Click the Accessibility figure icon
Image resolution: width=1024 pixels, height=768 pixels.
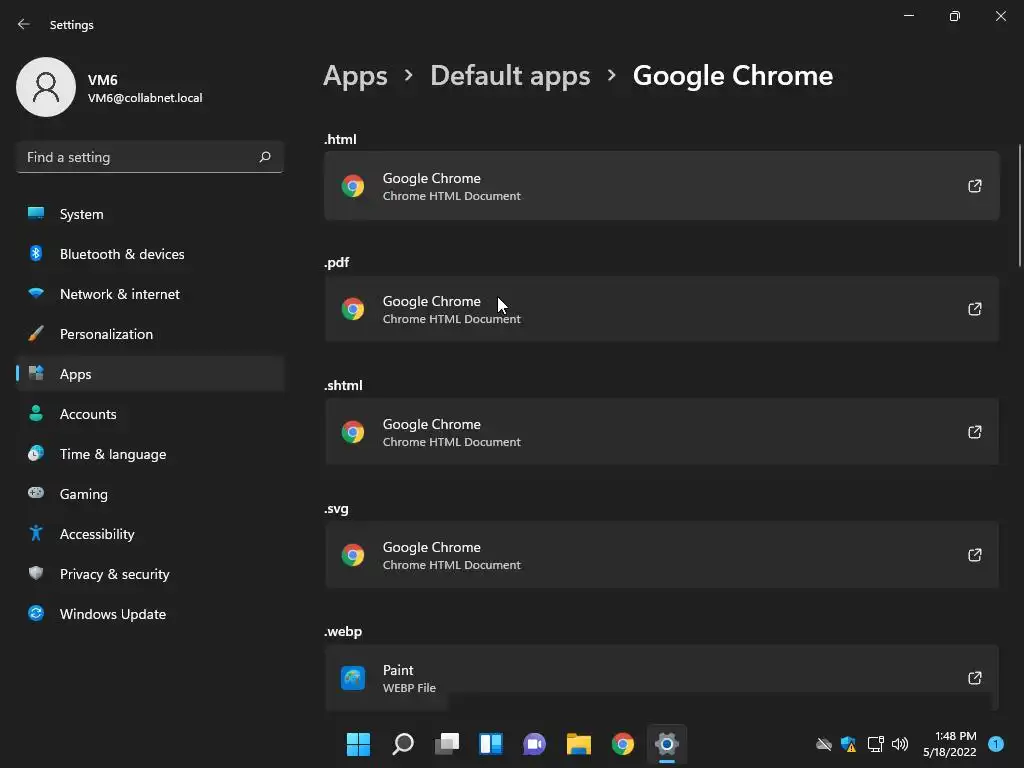click(36, 533)
